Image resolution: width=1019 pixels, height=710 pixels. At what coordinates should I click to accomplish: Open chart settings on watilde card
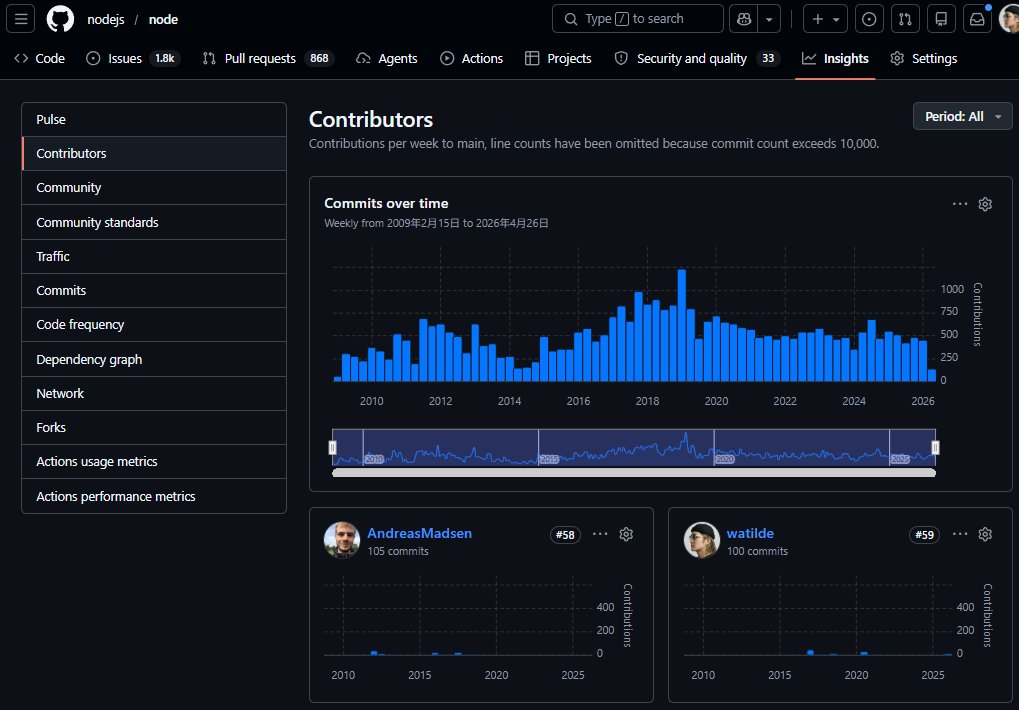[985, 534]
